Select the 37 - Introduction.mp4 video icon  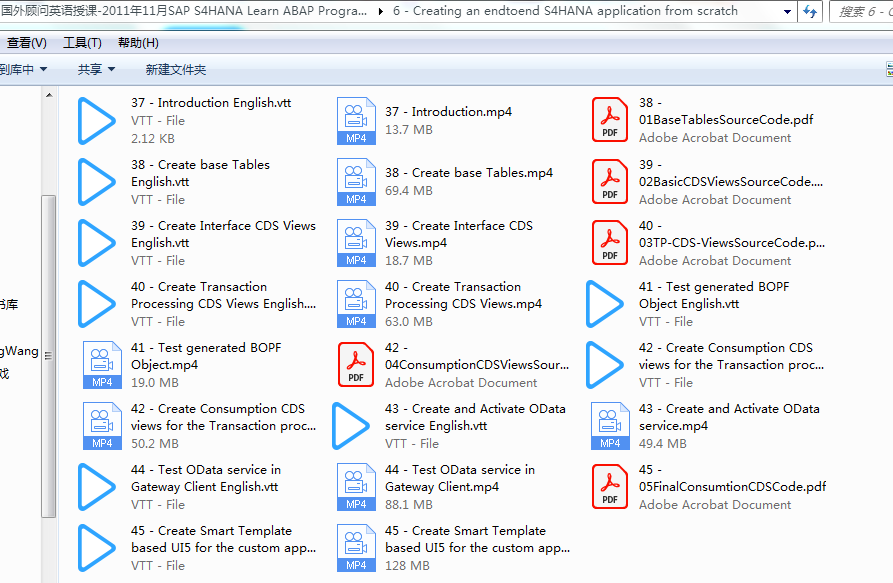click(x=356, y=121)
